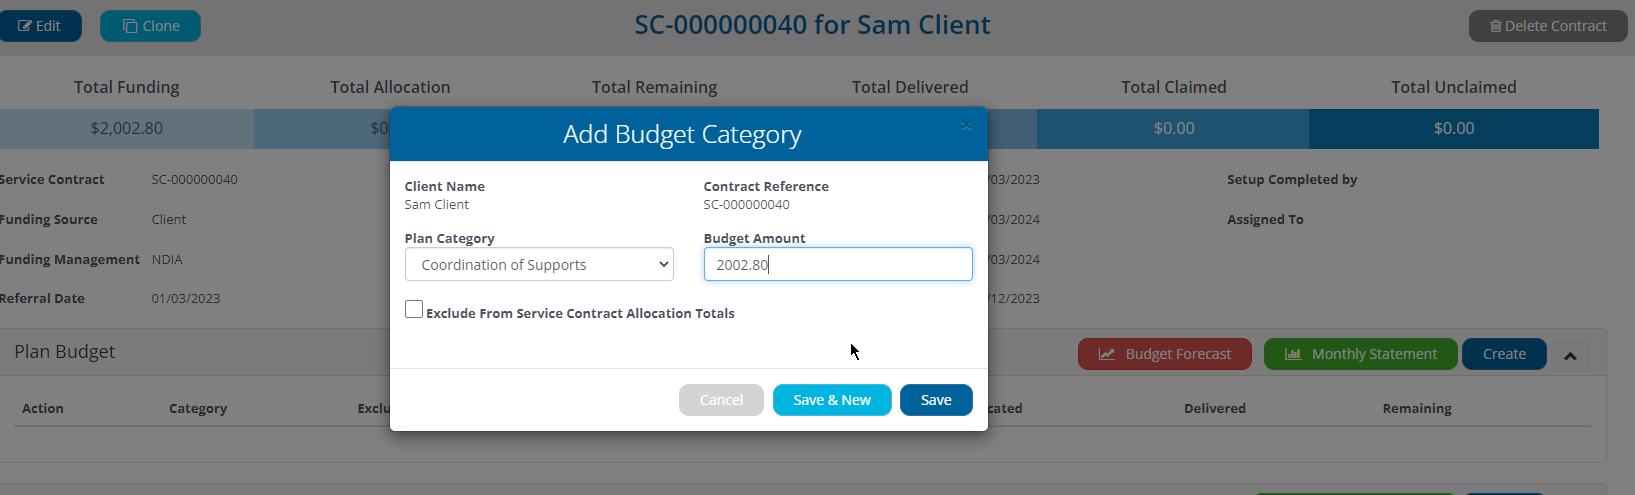Screen dimensions: 1635x495
Task: Click the Remaining column header
Action: click(x=1416, y=408)
